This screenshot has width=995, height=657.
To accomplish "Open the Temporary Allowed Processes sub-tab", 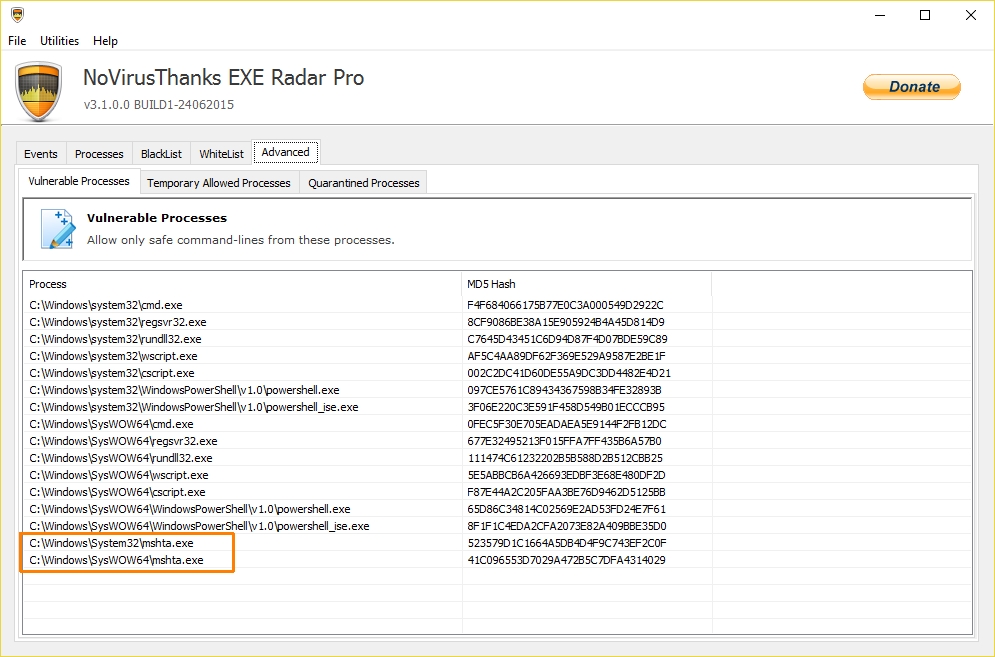I will pyautogui.click(x=219, y=183).
